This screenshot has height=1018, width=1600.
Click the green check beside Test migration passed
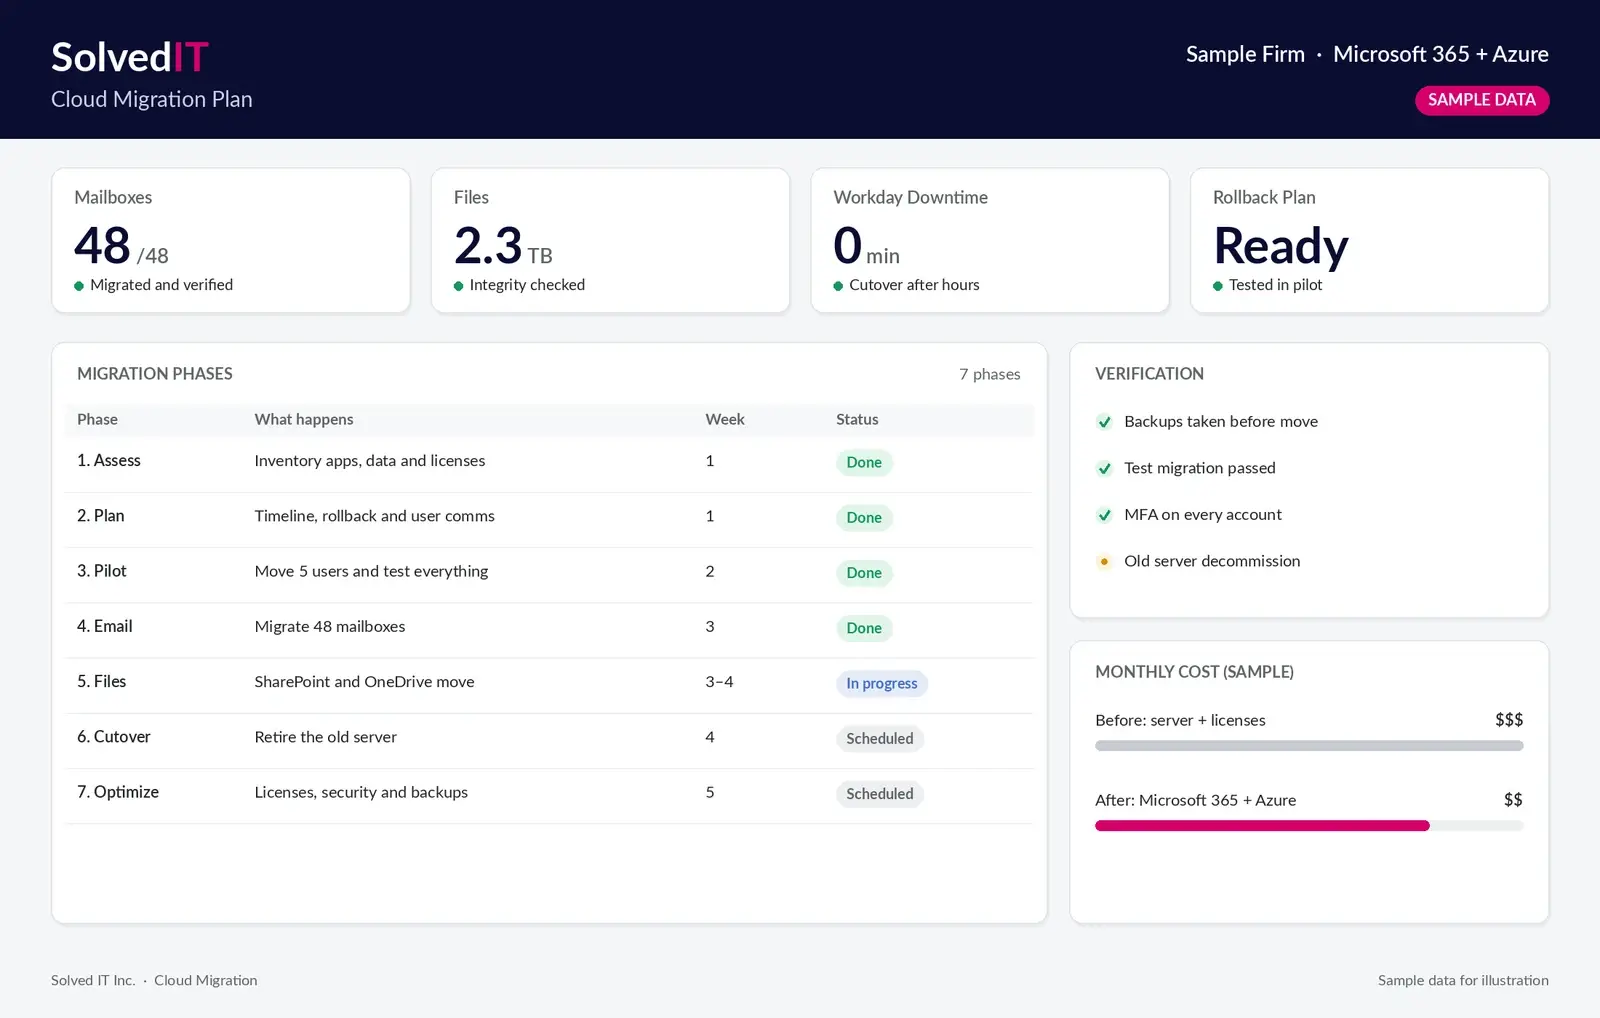[x=1104, y=468]
